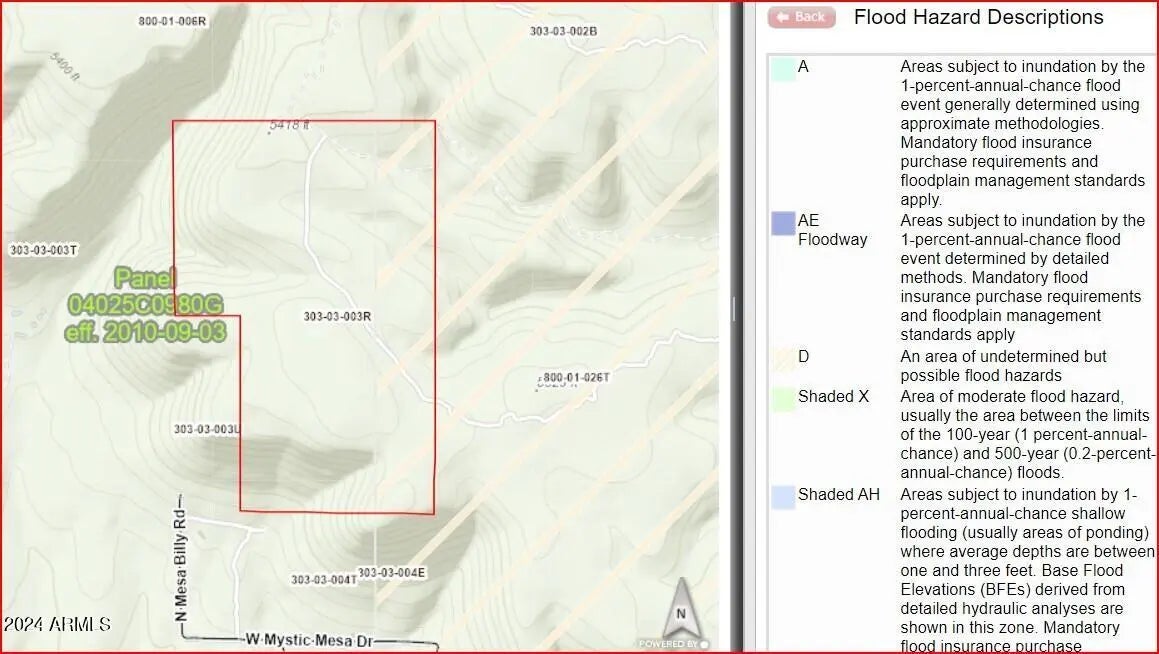The image size is (1159, 654).
Task: Click the Shaded X green swatch
Action: click(x=783, y=398)
